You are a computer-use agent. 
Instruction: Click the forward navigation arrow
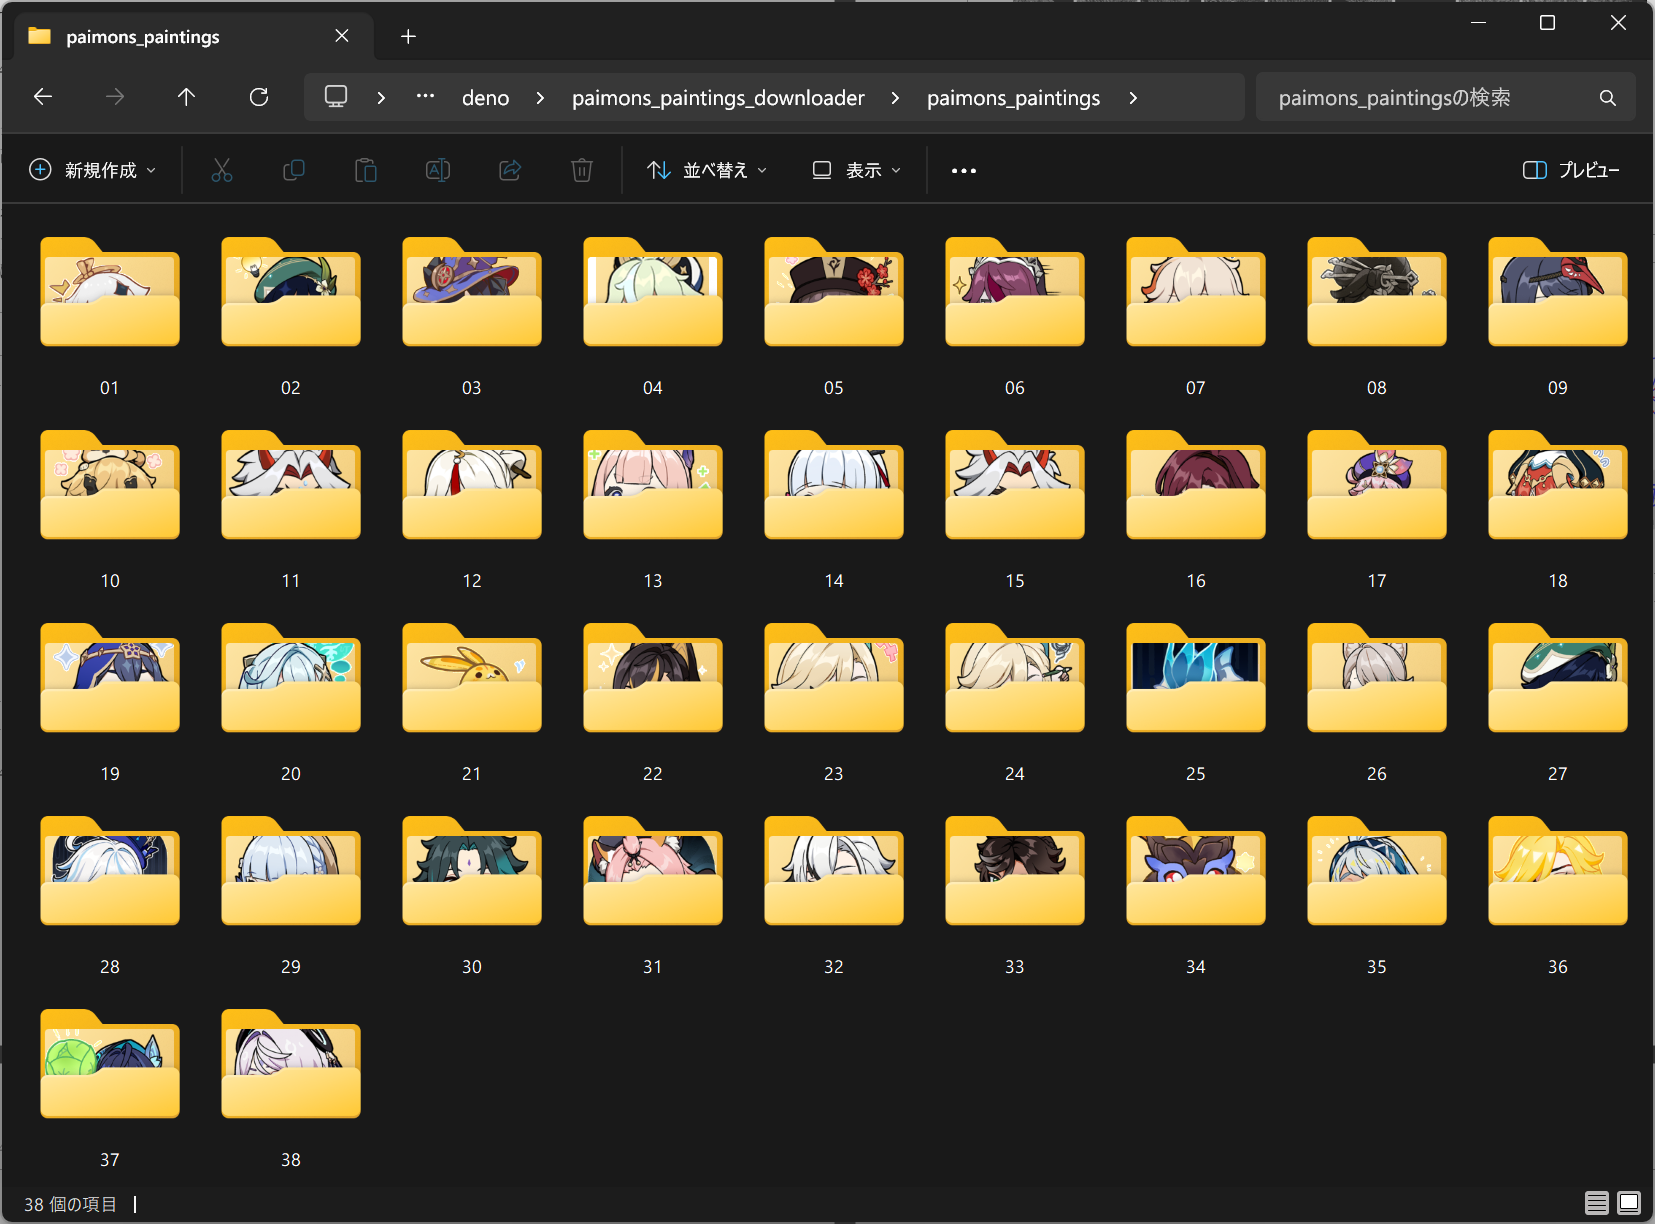pyautogui.click(x=115, y=97)
